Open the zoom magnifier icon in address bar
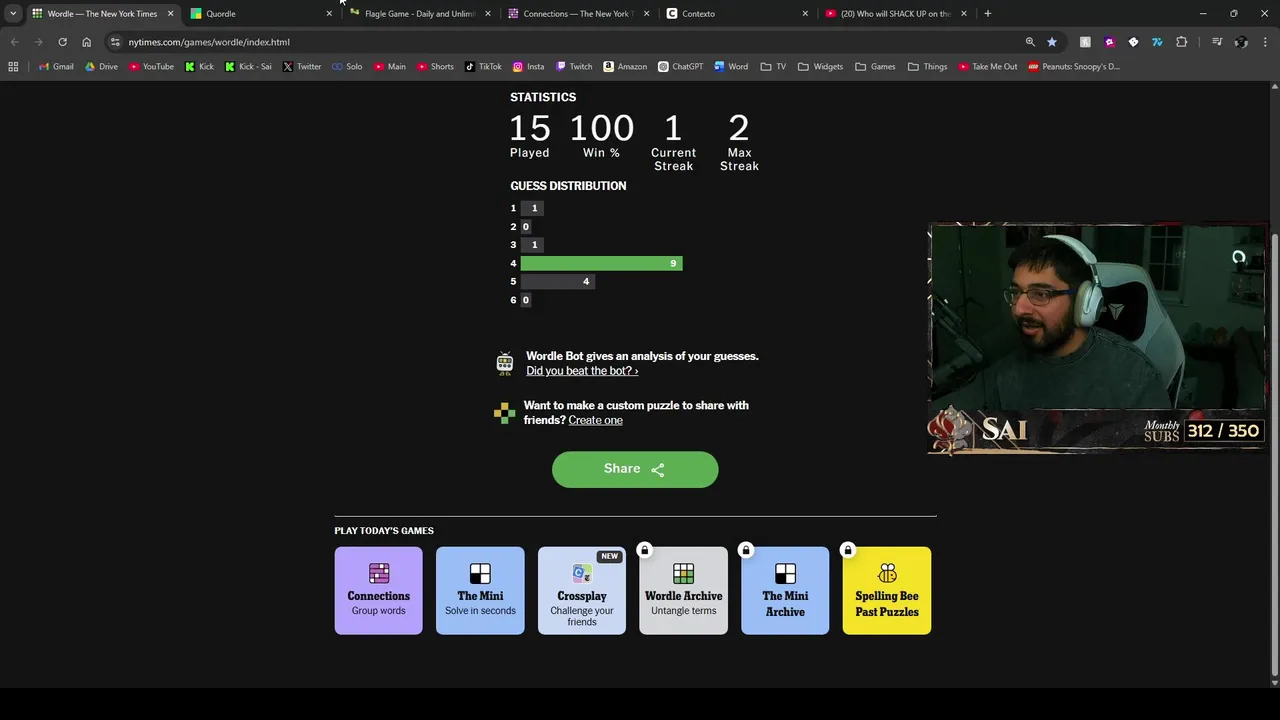1280x720 pixels. coord(1030,42)
